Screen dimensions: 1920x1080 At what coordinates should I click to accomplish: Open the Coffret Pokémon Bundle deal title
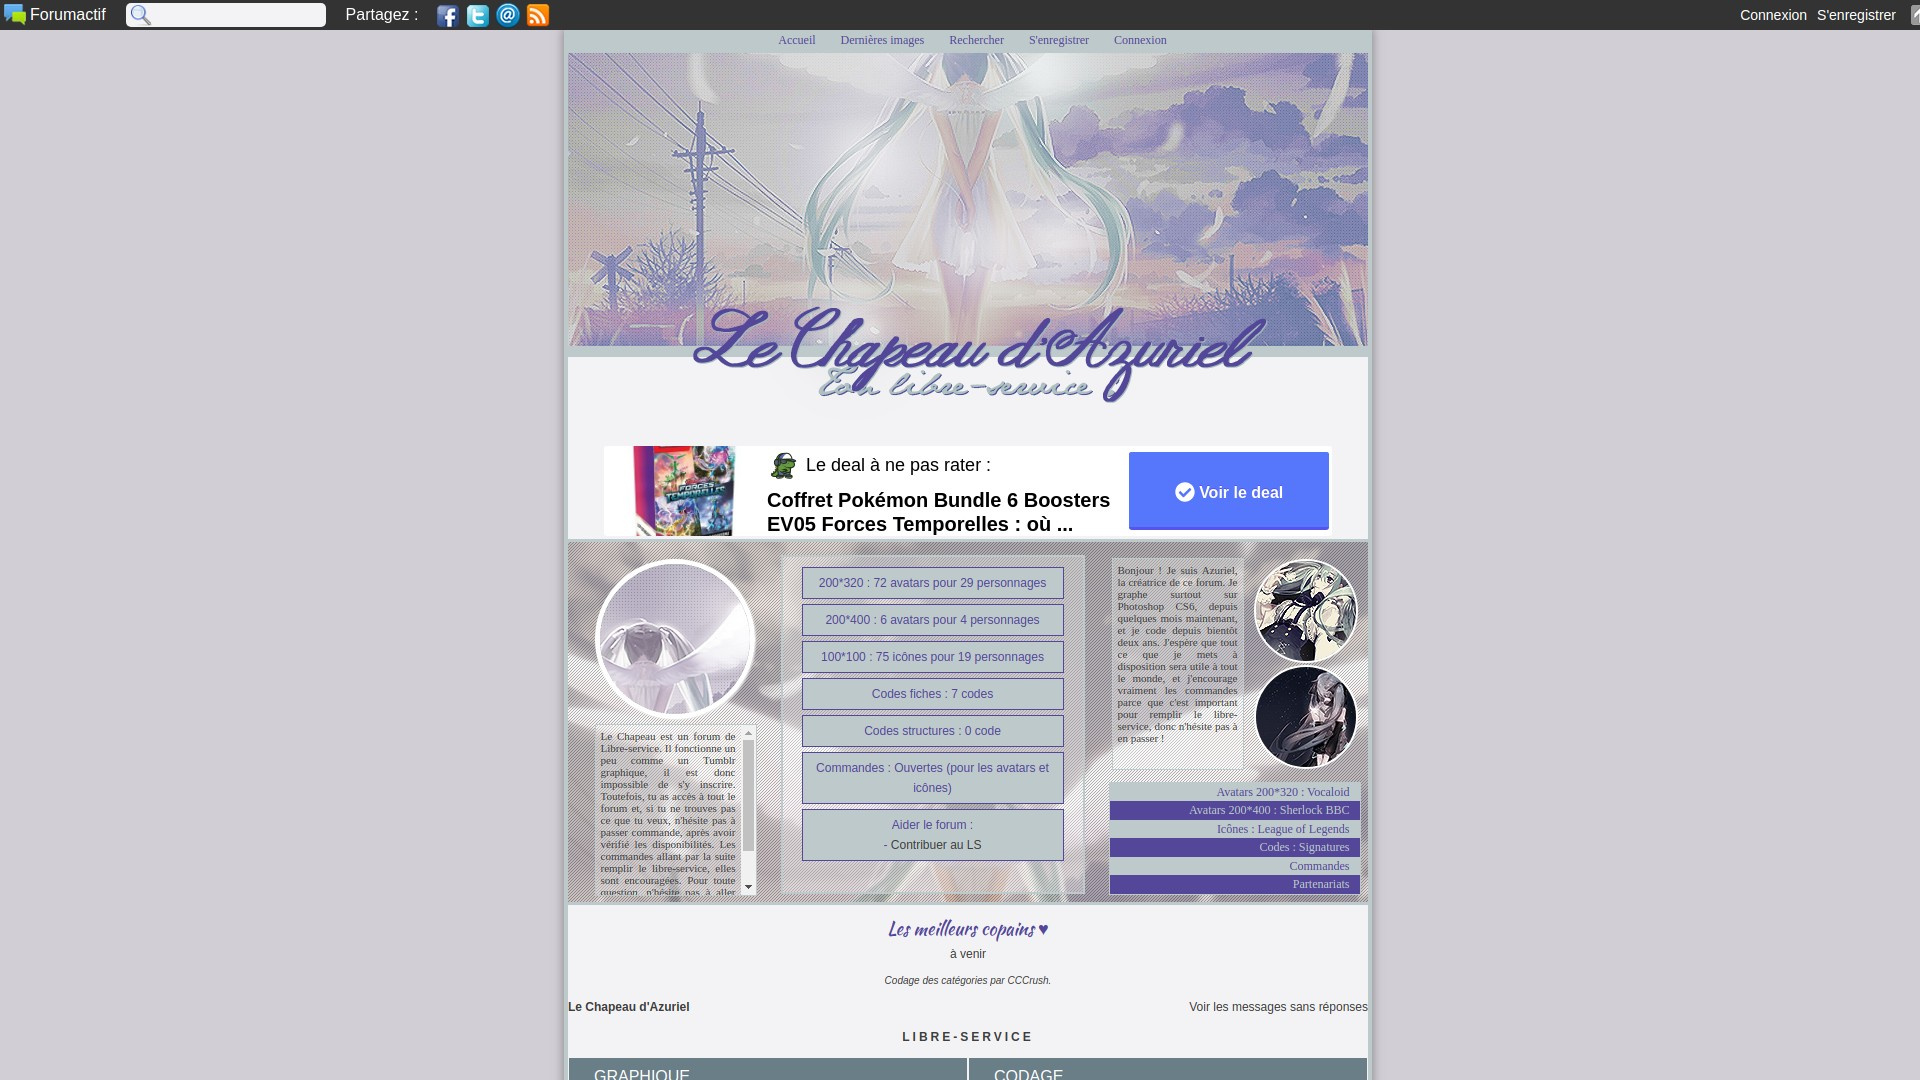[938, 512]
